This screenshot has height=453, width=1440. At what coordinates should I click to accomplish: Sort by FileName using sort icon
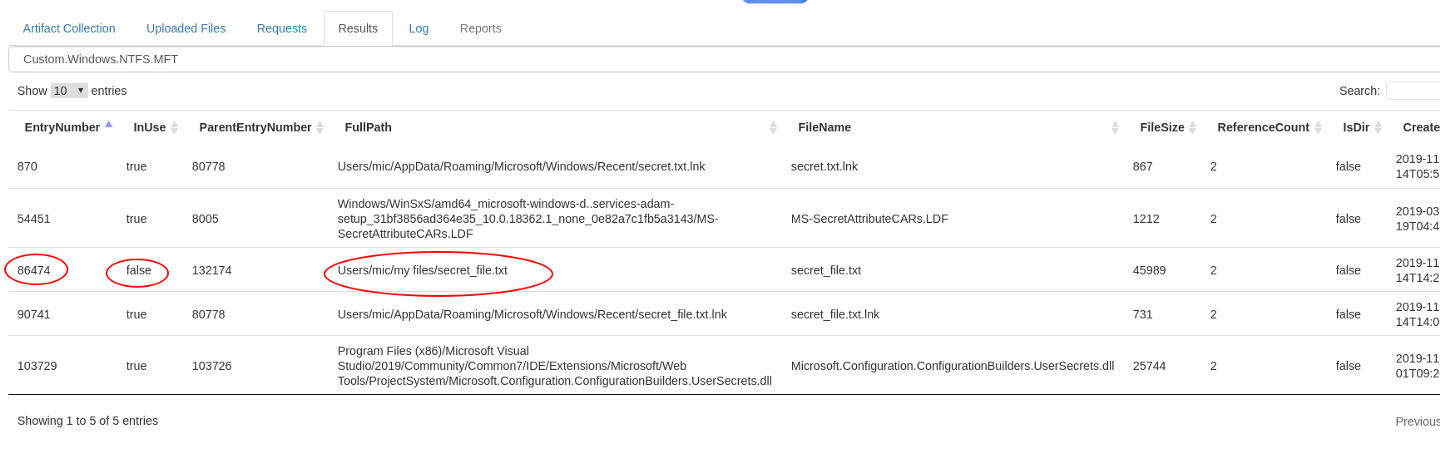click(x=1115, y=128)
